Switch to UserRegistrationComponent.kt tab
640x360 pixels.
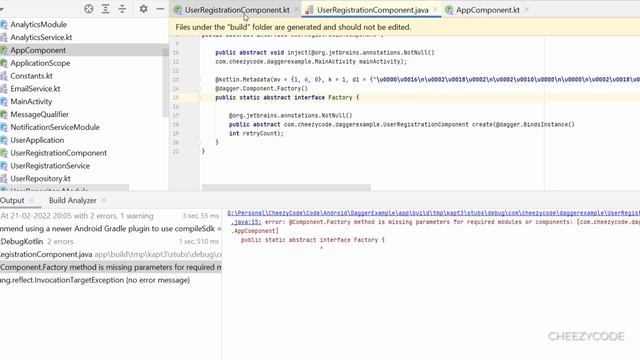click(x=237, y=10)
